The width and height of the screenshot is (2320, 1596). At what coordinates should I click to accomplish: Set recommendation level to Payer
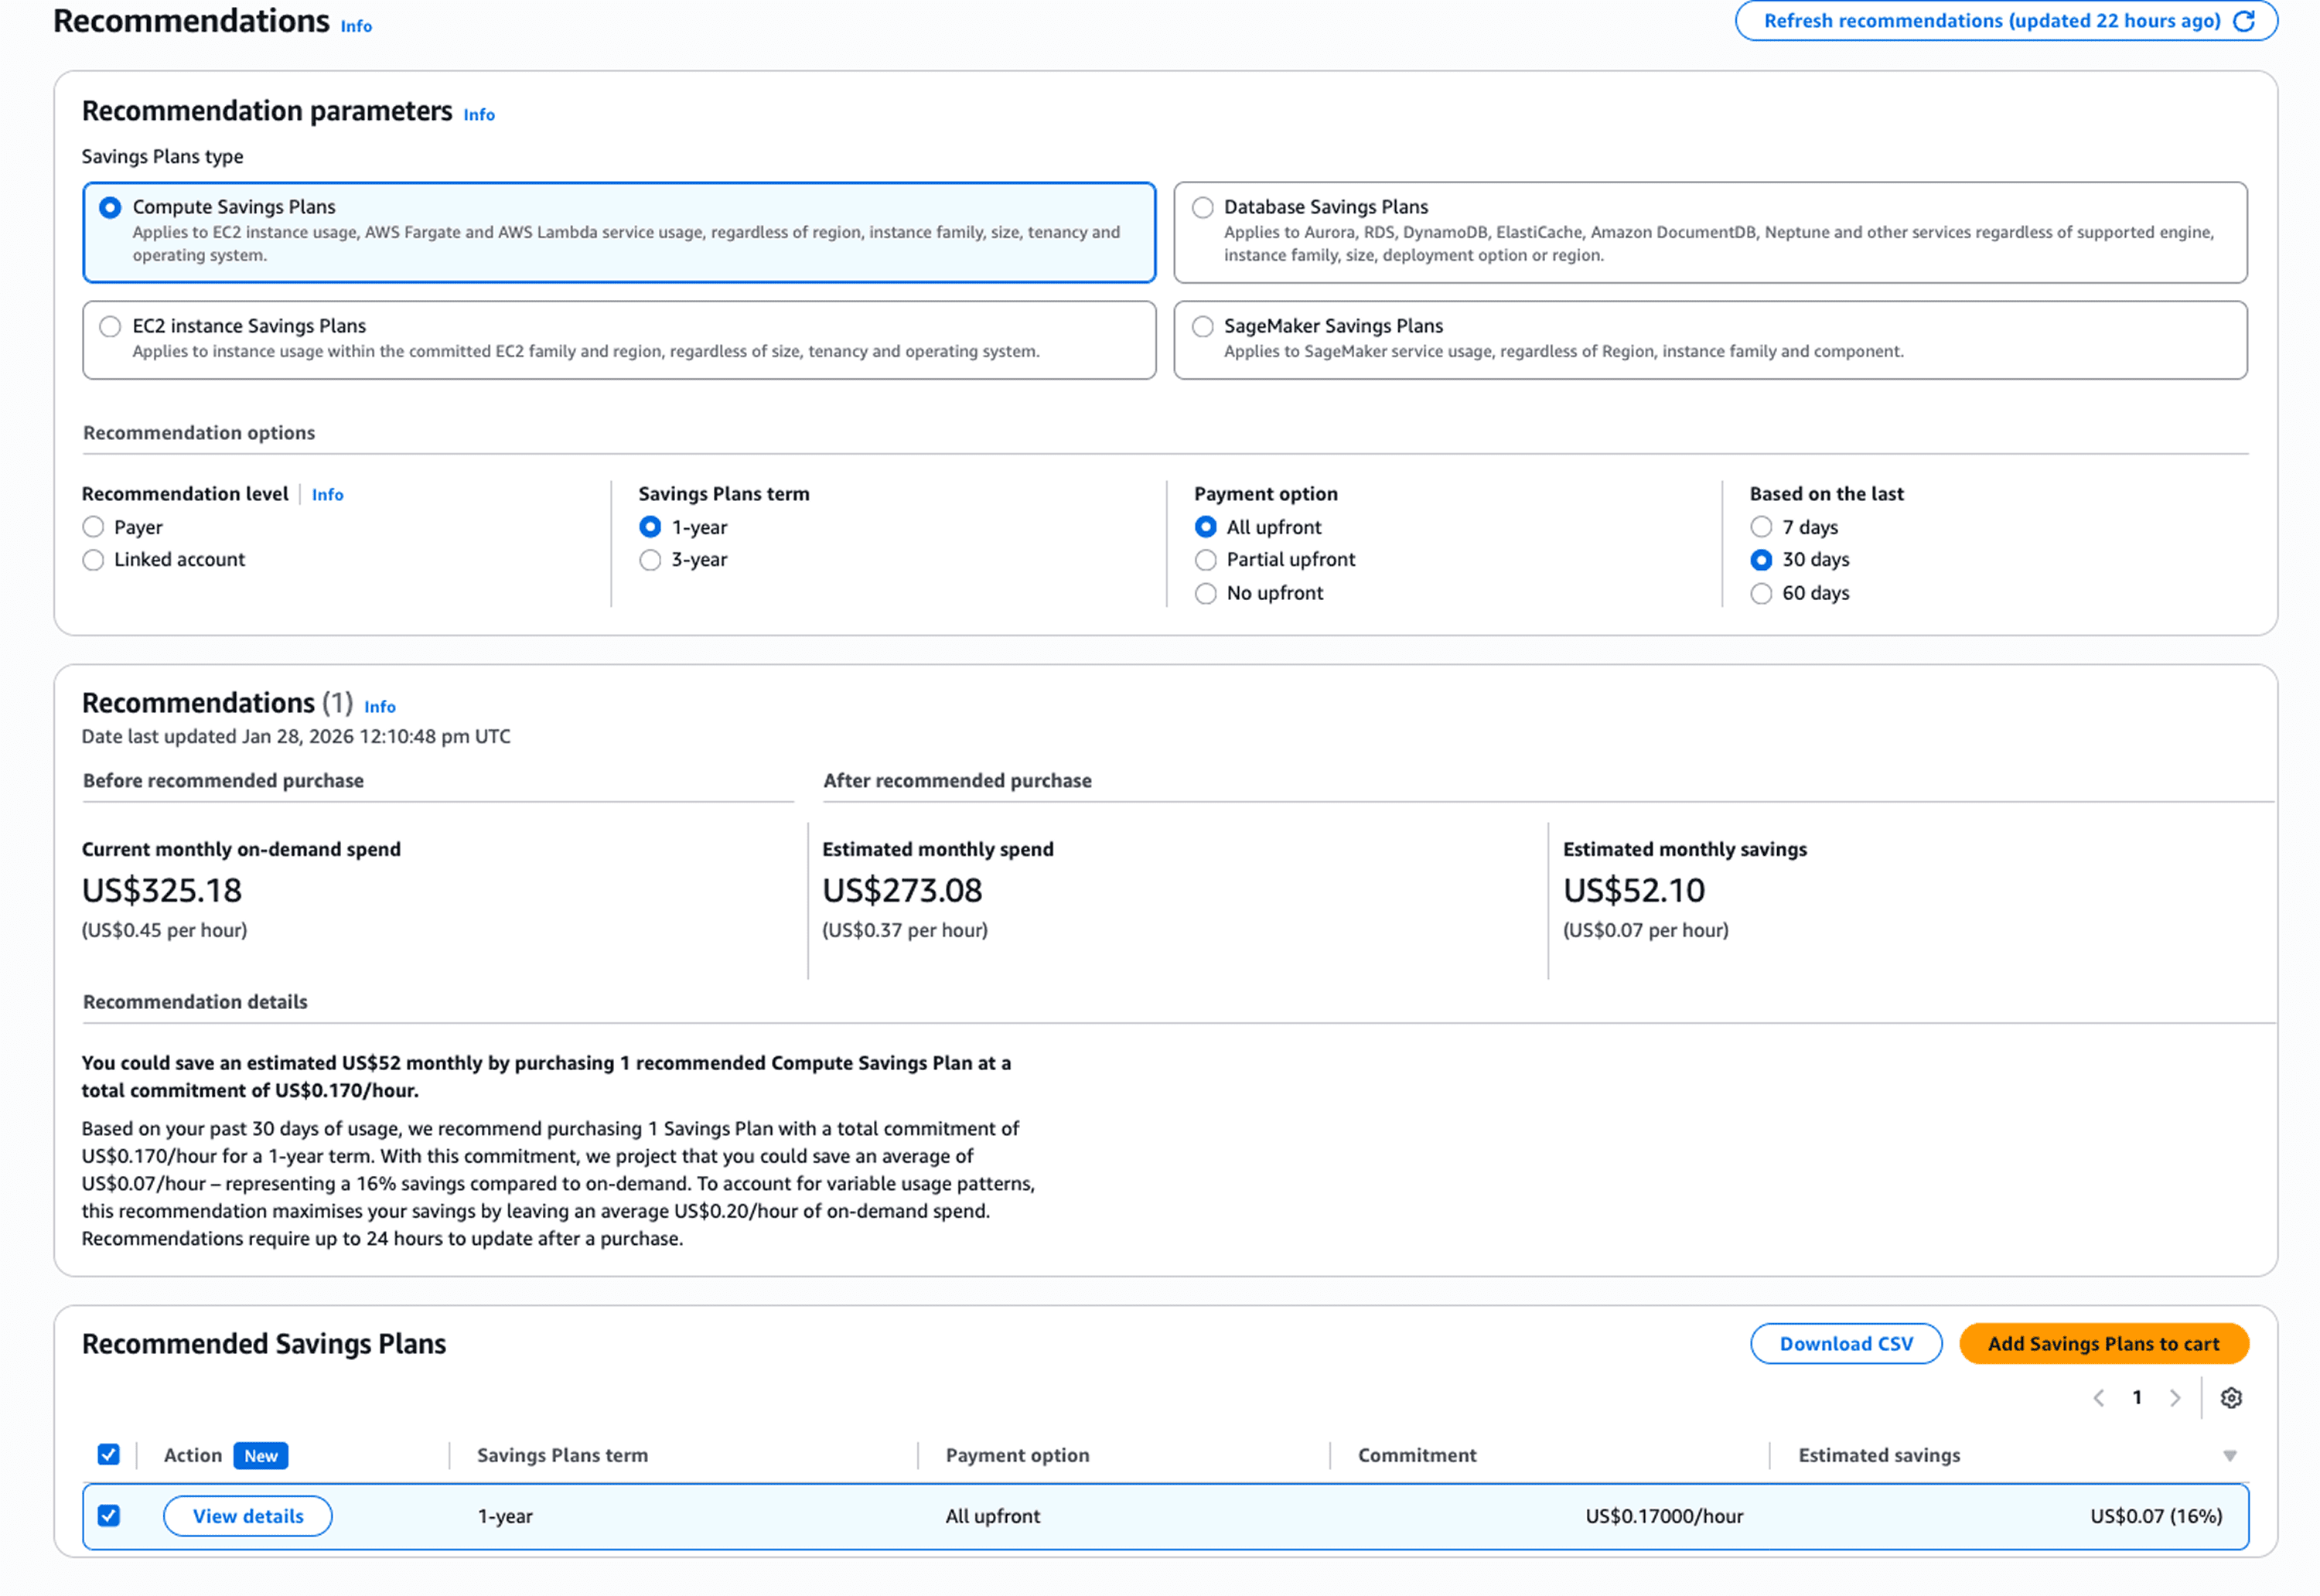(93, 527)
